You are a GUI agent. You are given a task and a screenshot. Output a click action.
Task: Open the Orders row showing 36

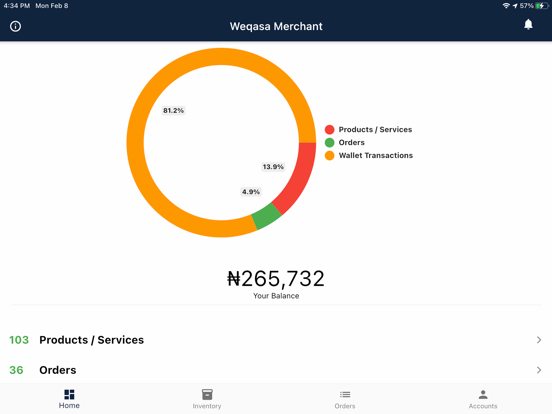point(276,370)
